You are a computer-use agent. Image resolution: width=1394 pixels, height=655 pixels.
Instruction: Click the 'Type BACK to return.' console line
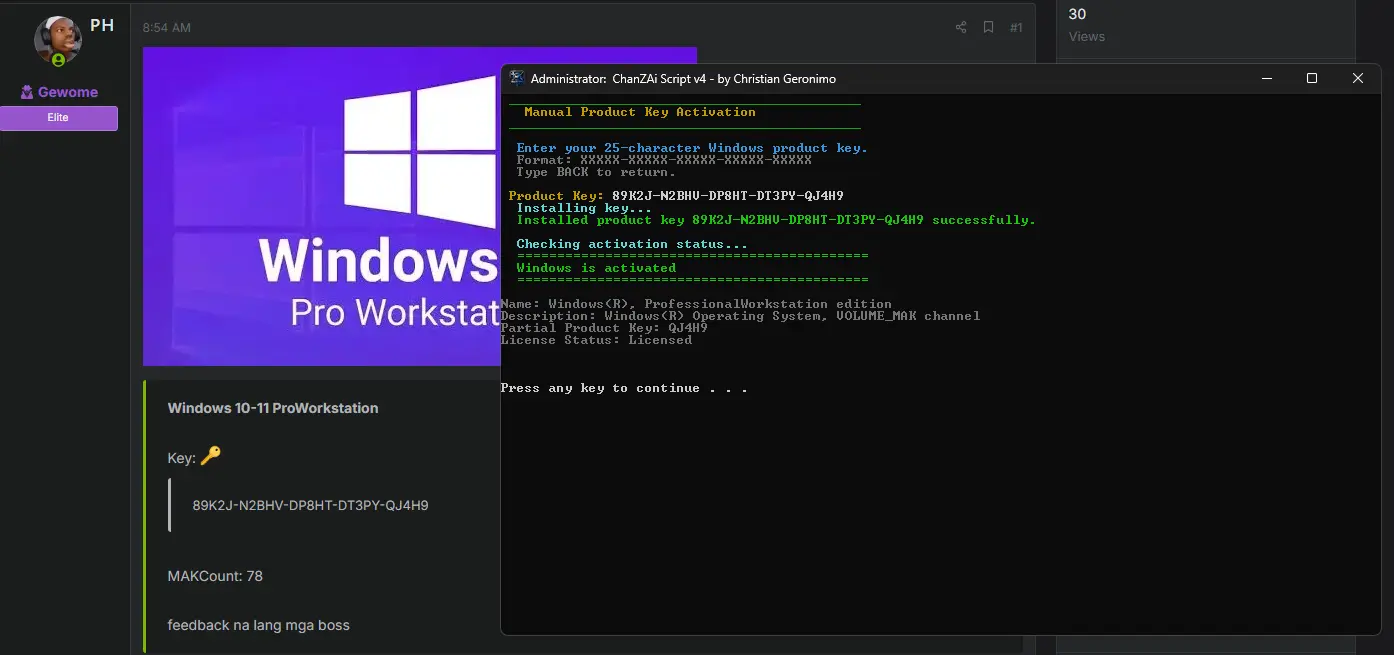click(596, 172)
